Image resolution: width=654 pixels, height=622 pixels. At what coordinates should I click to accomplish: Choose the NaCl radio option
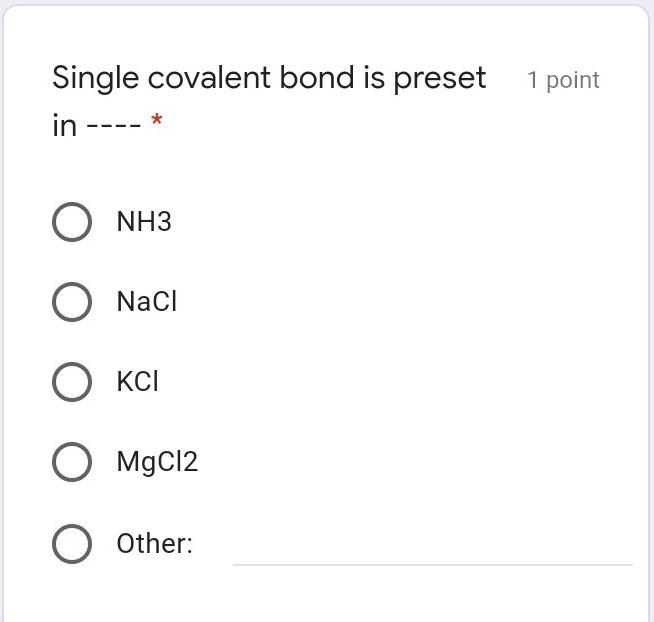point(72,302)
